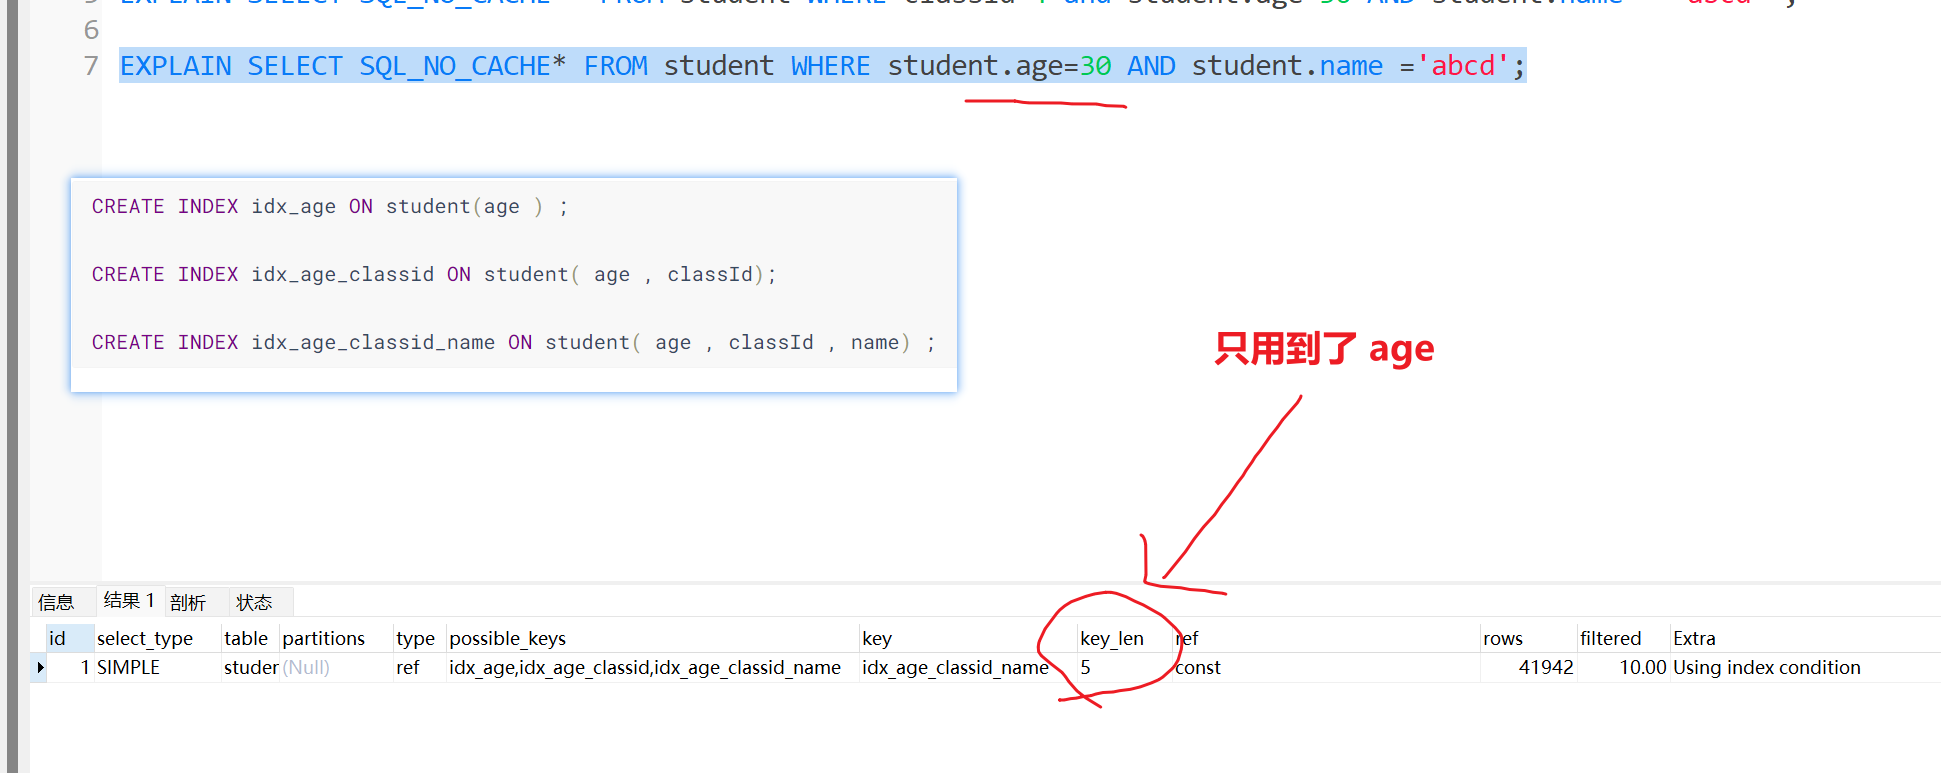Place cursor on 'abcd' string in query
This screenshot has height=773, width=1941.
[1463, 66]
